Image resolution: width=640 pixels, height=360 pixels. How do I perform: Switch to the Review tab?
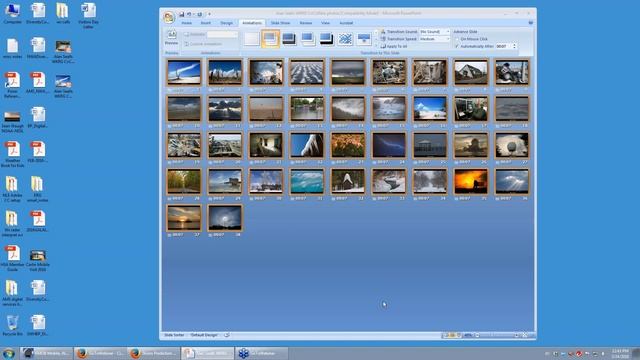coord(306,23)
